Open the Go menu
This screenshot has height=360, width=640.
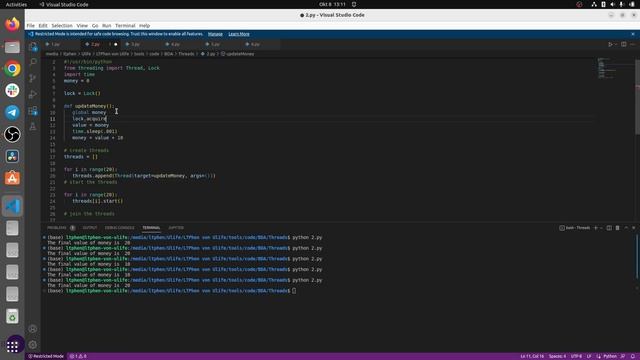pos(95,25)
